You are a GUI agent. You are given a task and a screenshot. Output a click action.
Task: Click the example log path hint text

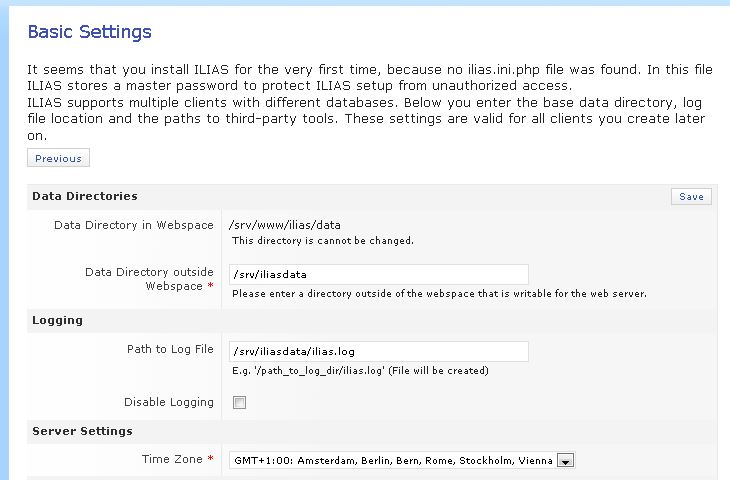(359, 371)
